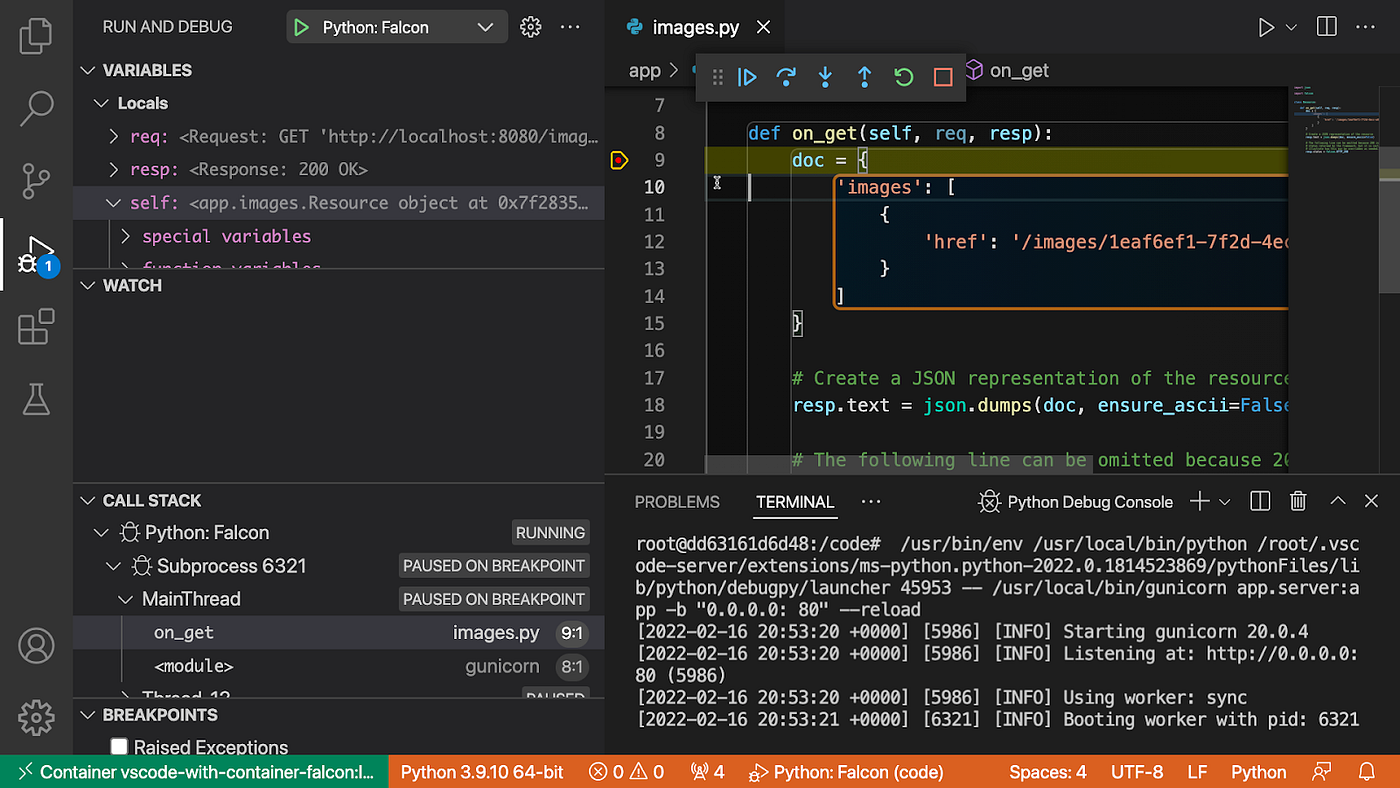Click the remote Container indicator in status bar
Screen dimensions: 1400x788
(x=194, y=772)
